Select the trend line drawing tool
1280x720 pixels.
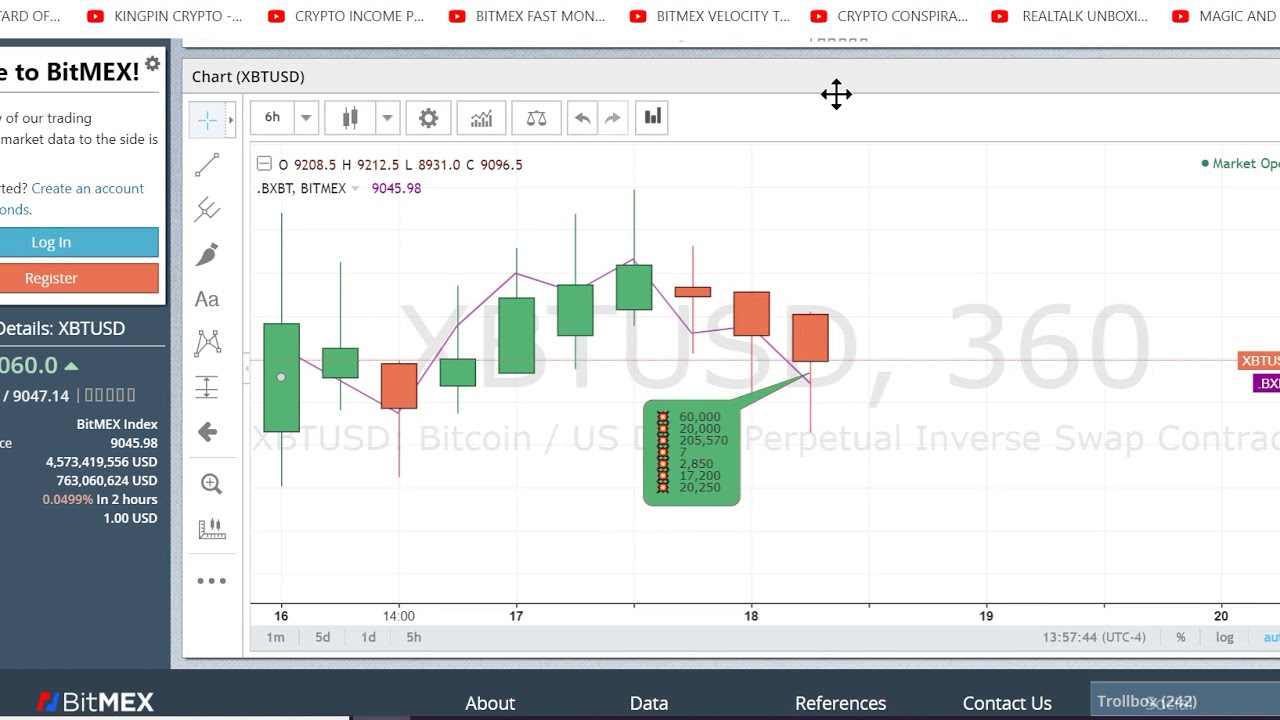coord(207,165)
